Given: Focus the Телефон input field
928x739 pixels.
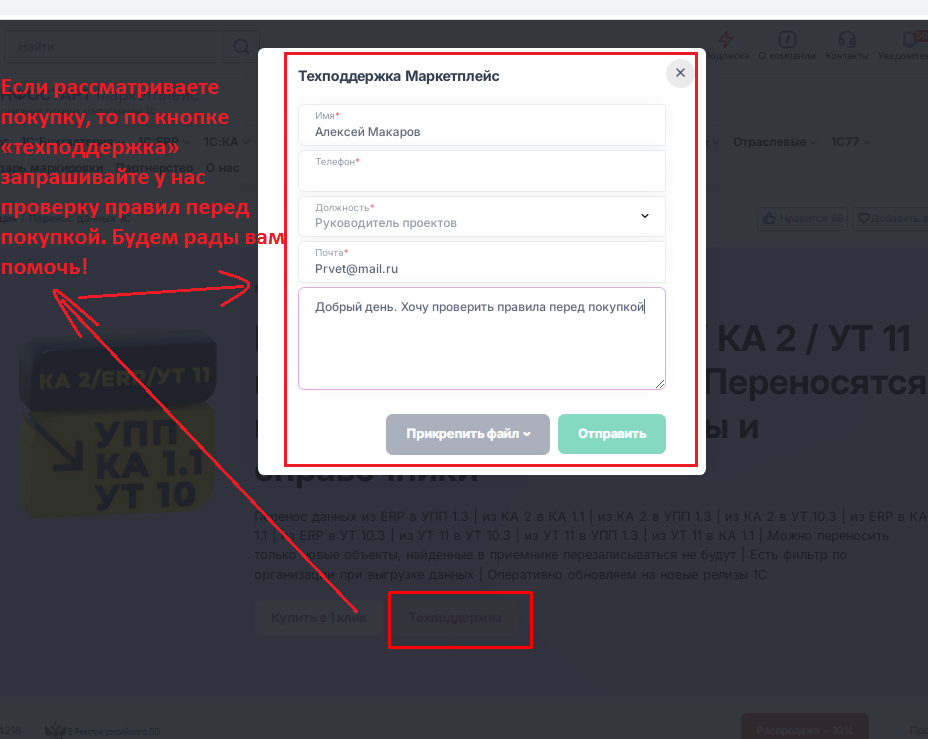Looking at the screenshot, I should click(x=482, y=171).
